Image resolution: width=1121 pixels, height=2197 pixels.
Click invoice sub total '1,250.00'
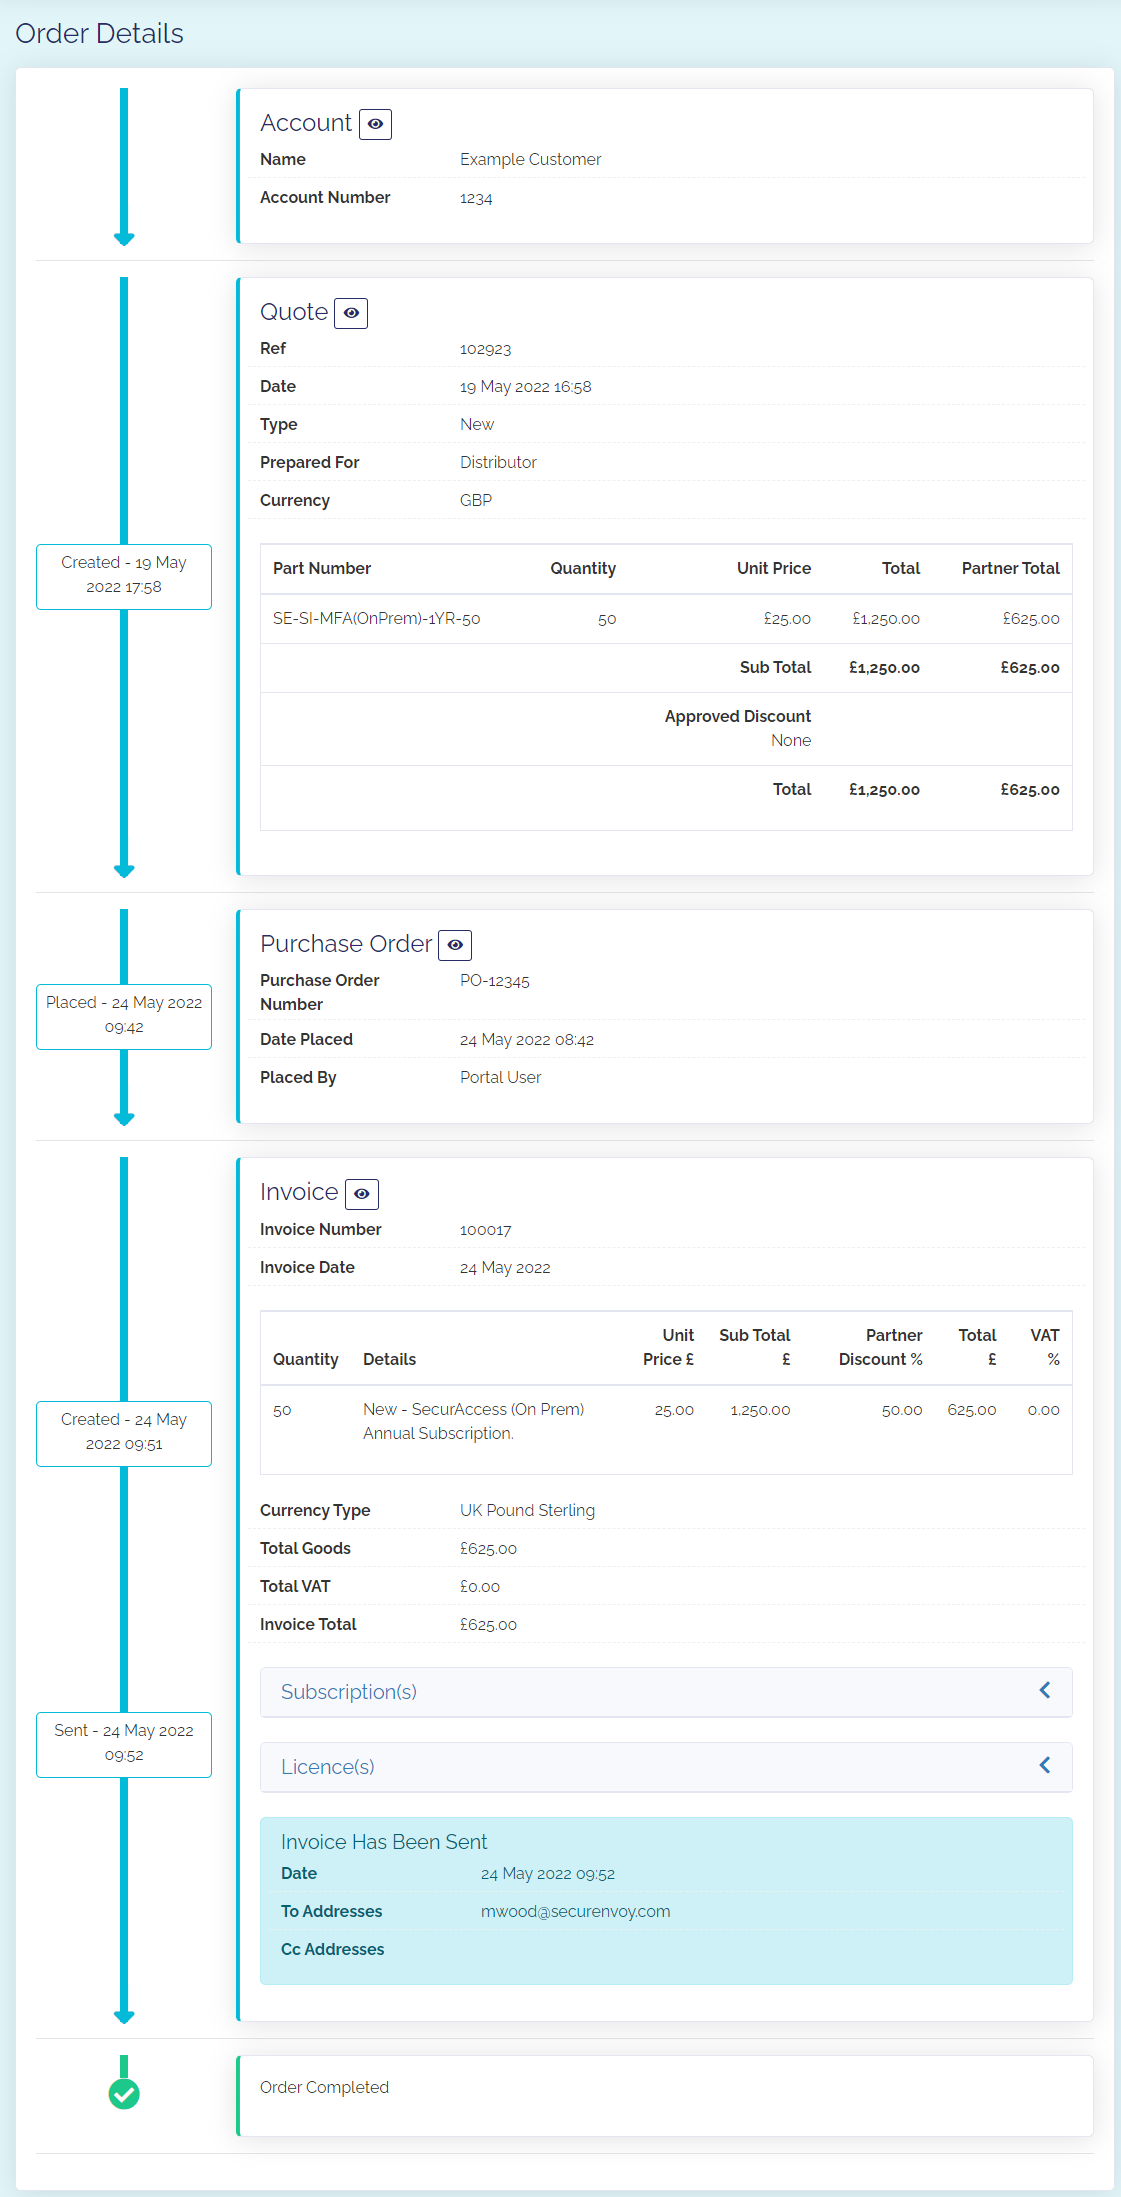coord(760,1410)
